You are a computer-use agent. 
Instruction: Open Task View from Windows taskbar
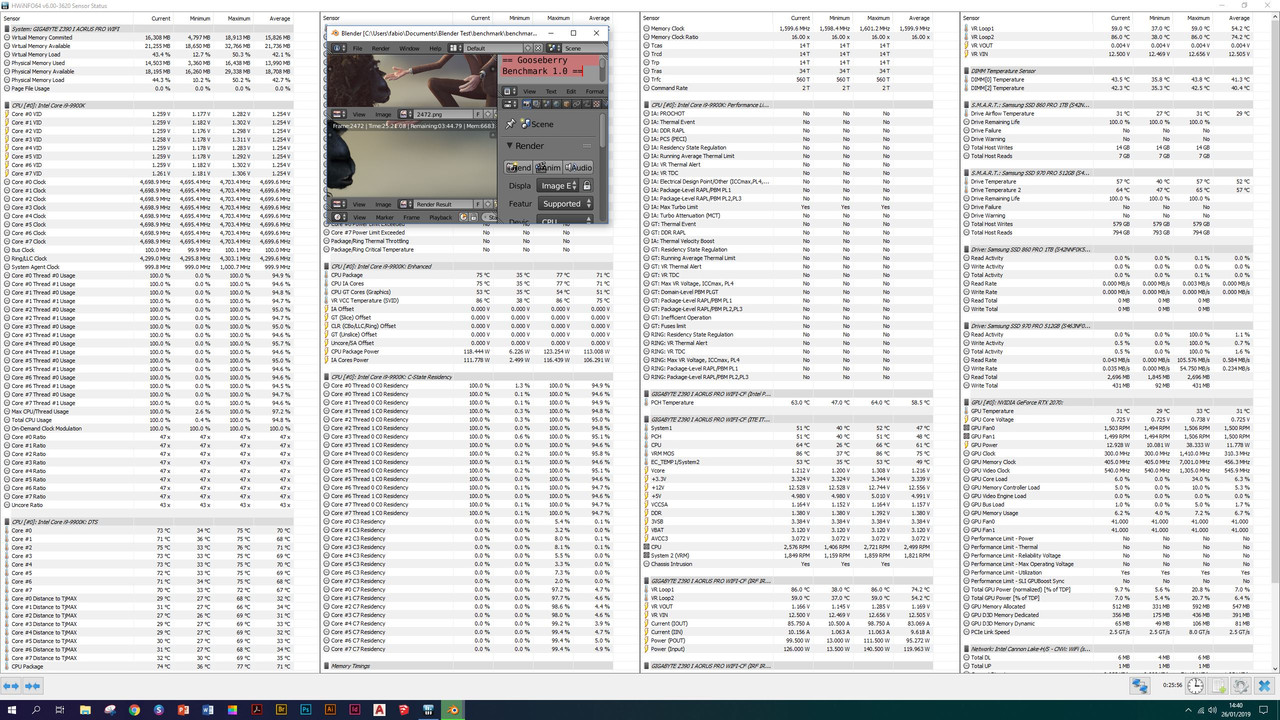[60, 710]
